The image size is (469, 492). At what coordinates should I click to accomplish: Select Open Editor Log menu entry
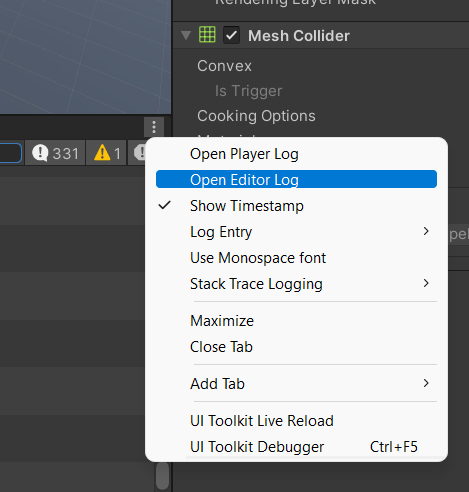pyautogui.click(x=296, y=179)
